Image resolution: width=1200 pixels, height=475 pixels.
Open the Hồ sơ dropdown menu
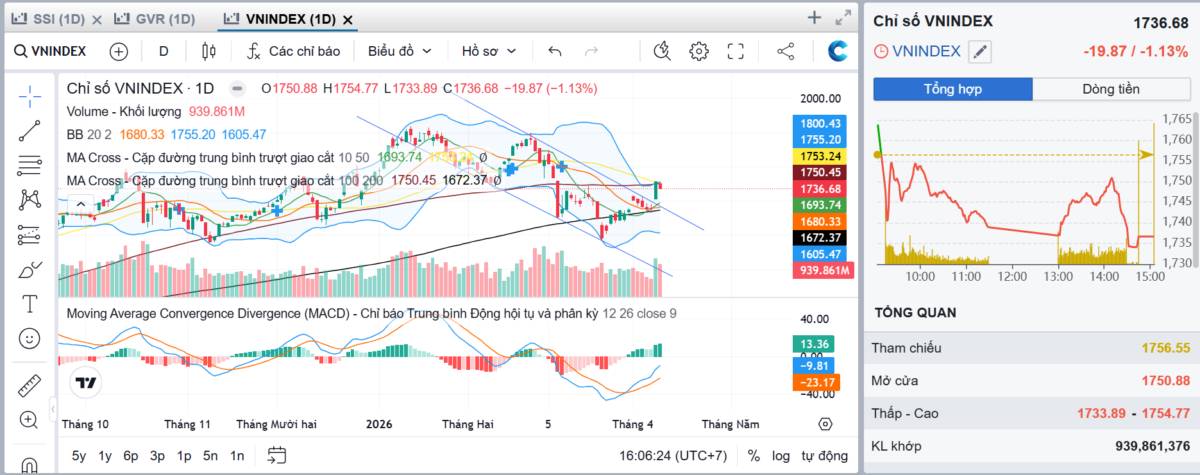(x=489, y=51)
